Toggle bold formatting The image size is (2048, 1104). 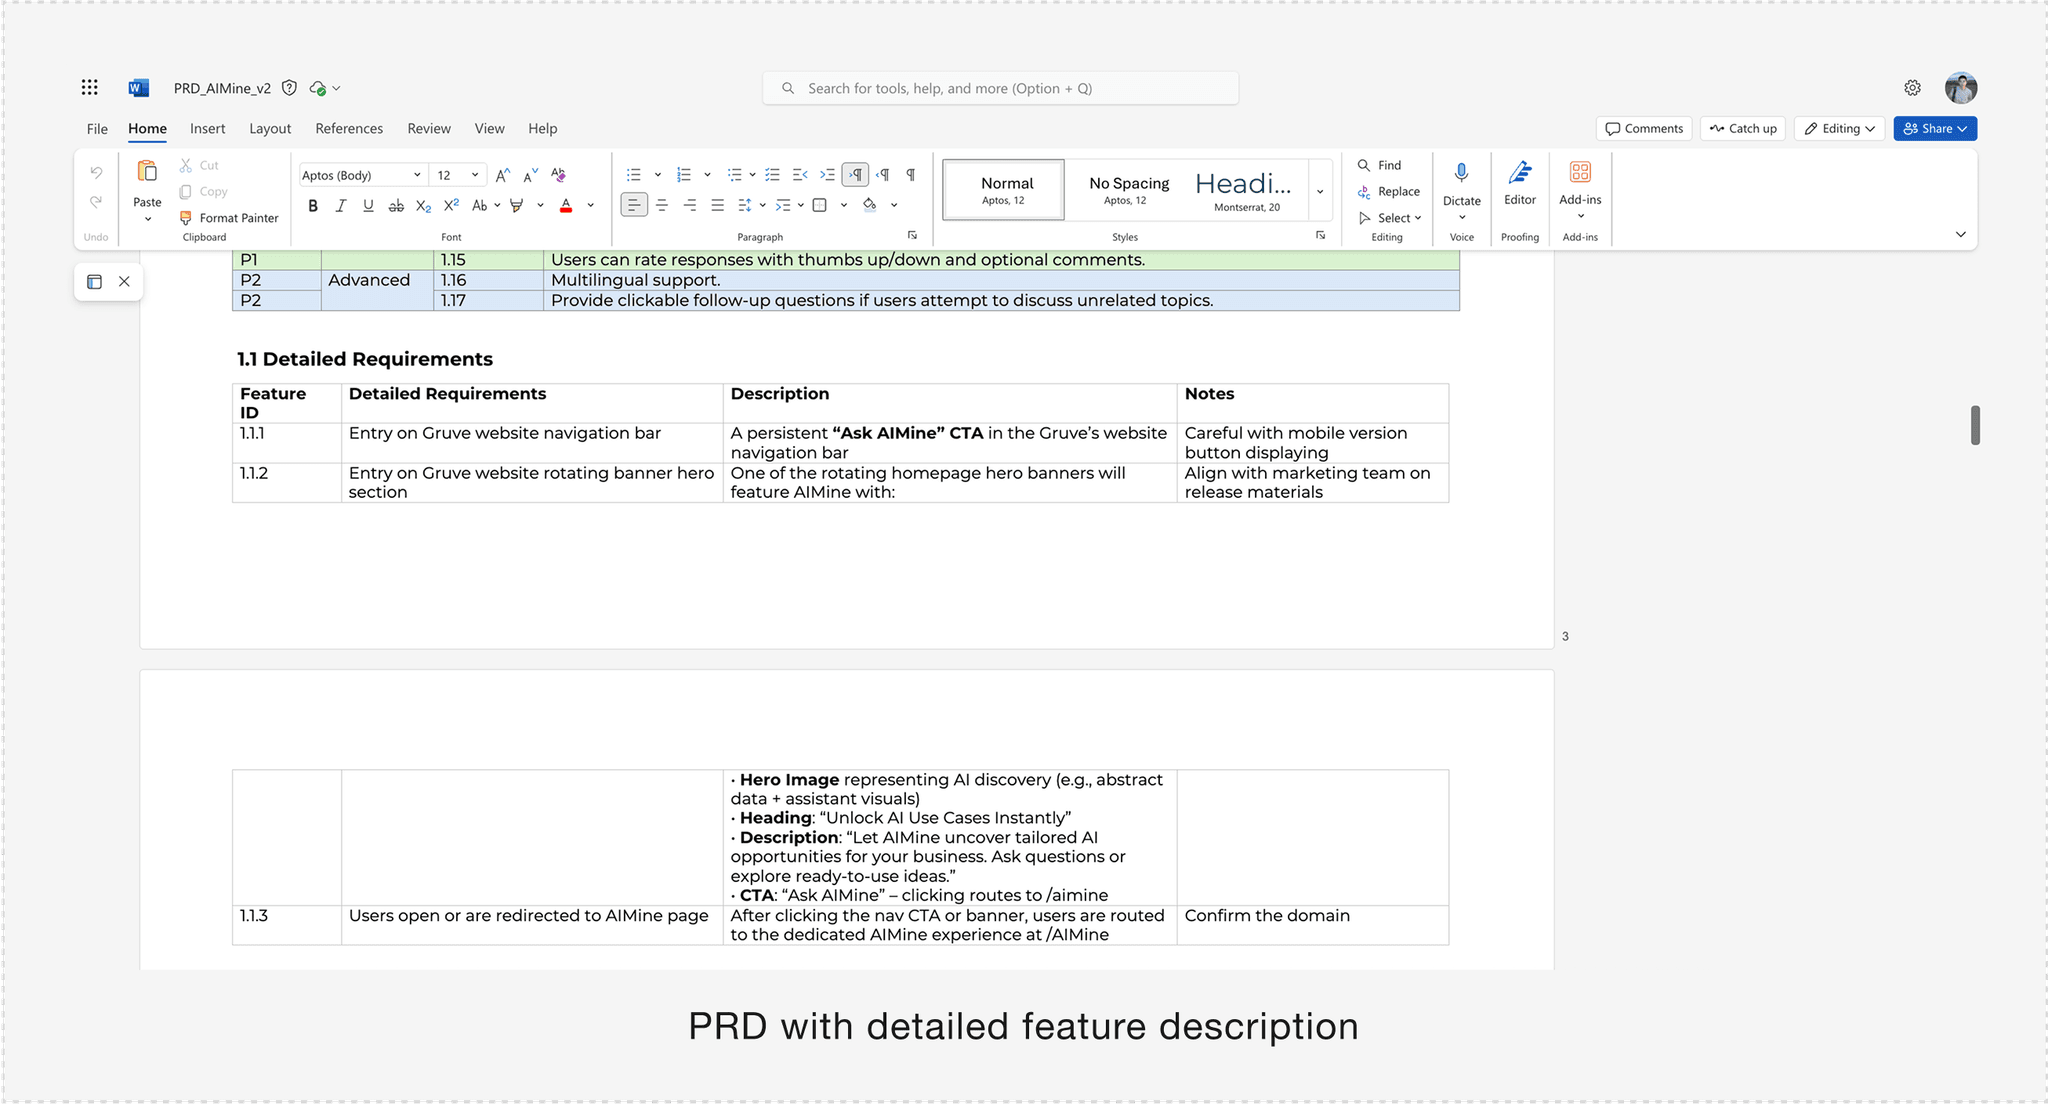coord(313,206)
